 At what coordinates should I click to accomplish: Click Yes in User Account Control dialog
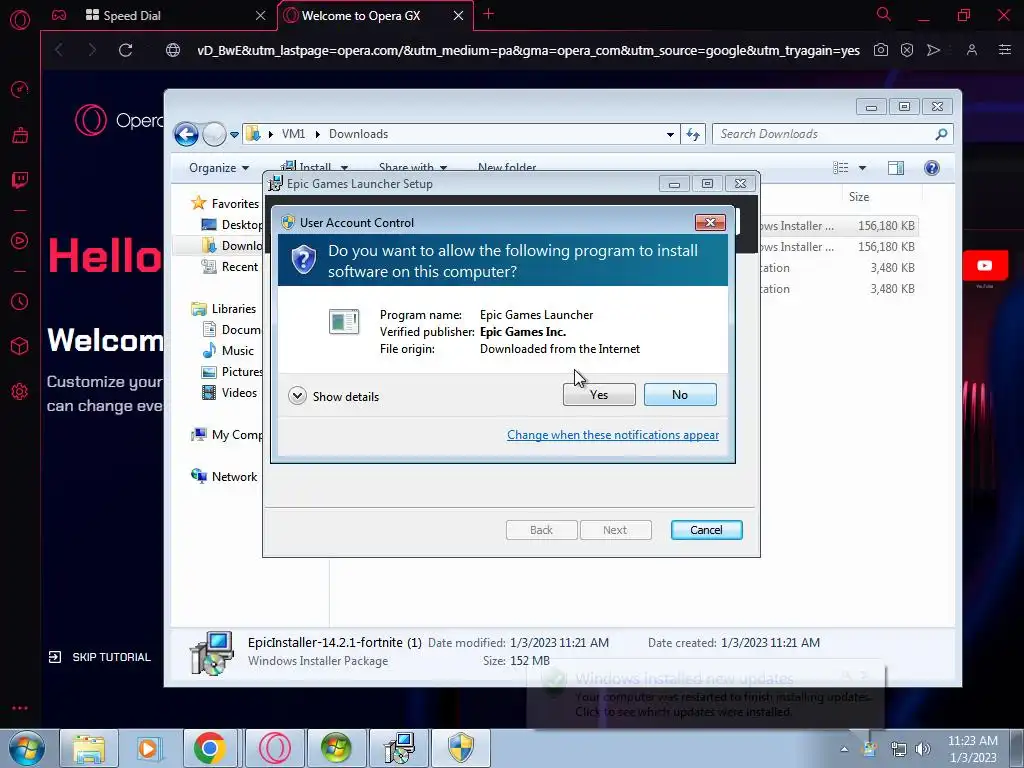(x=599, y=394)
